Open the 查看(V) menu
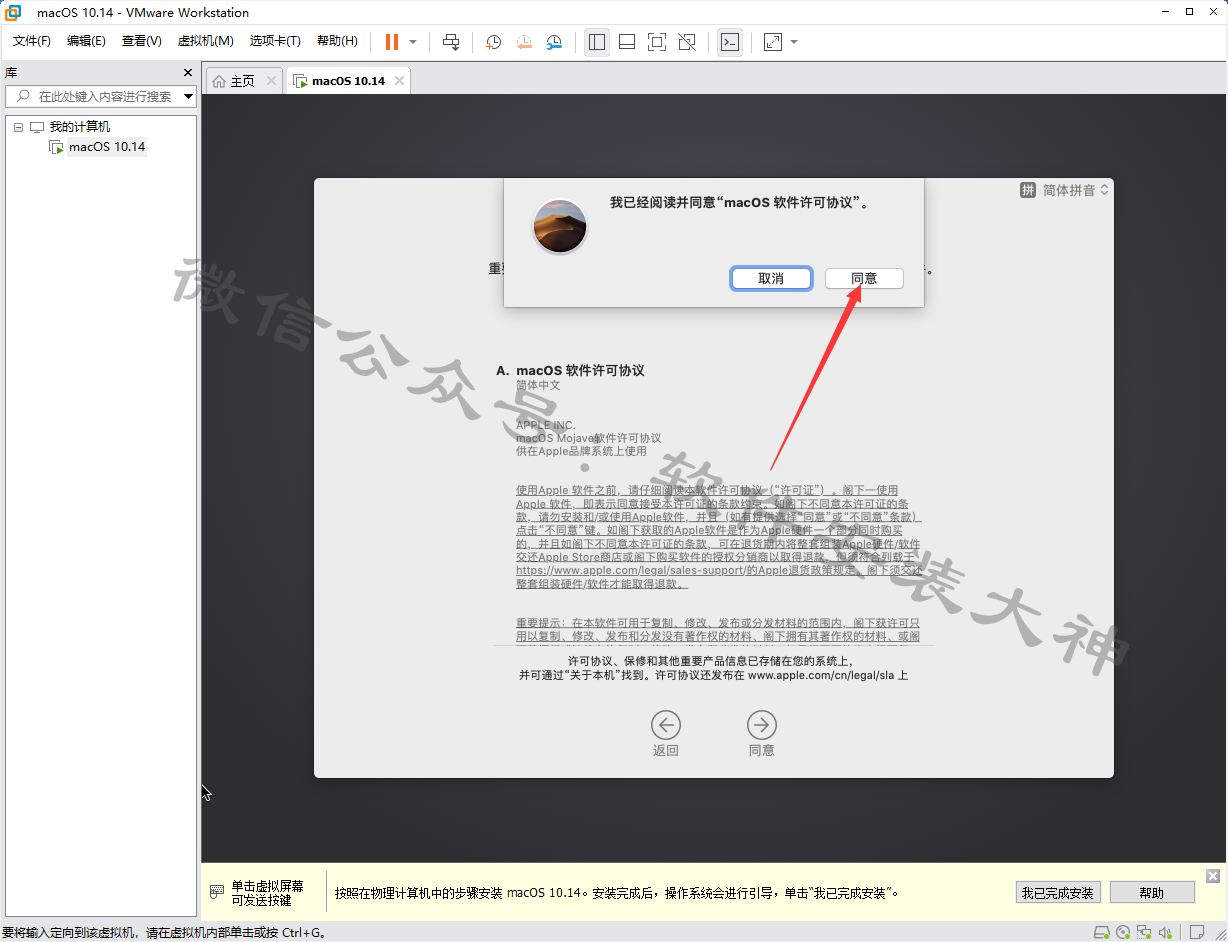 [x=142, y=41]
